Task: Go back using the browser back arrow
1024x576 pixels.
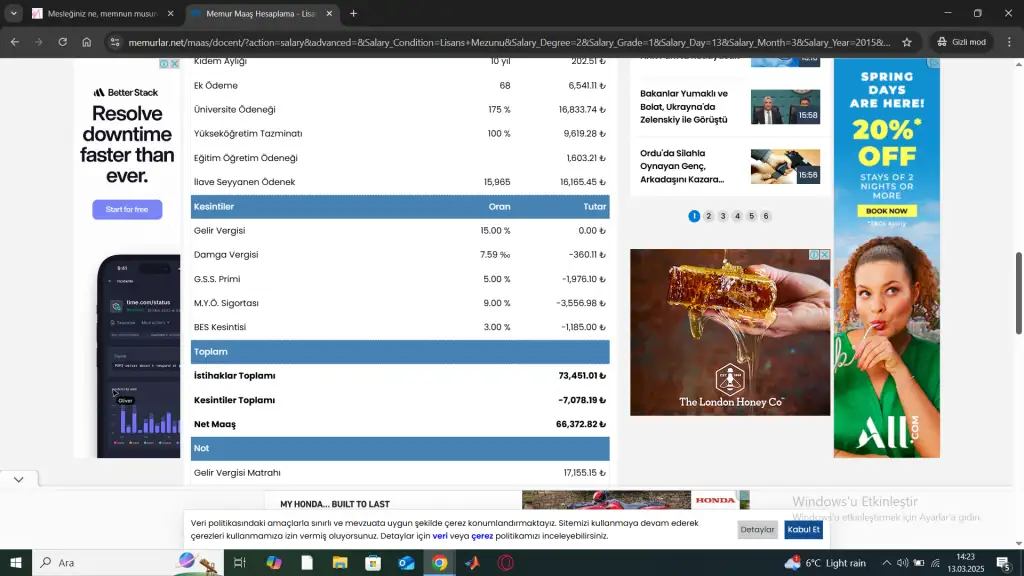Action: (14, 42)
